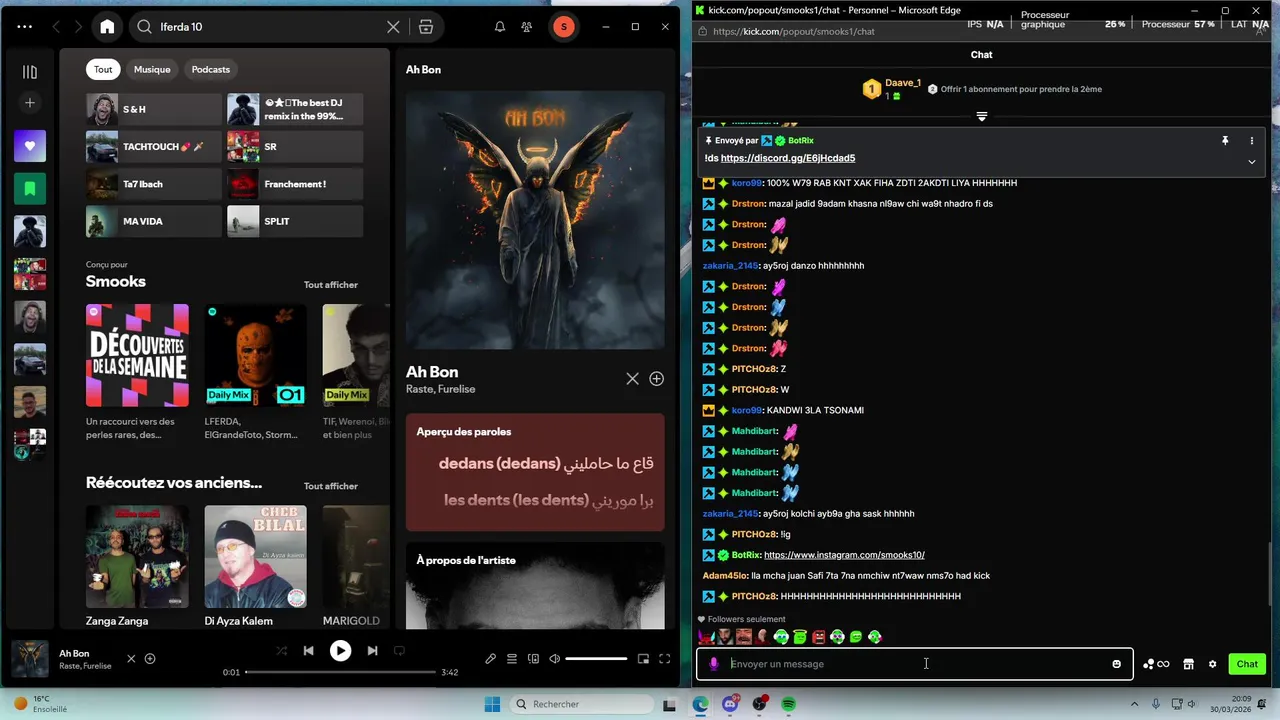Viewport: 1280px width, 720px height.
Task: Click zakaria_2145 on ay5roj danzo message
Action: pos(730,266)
